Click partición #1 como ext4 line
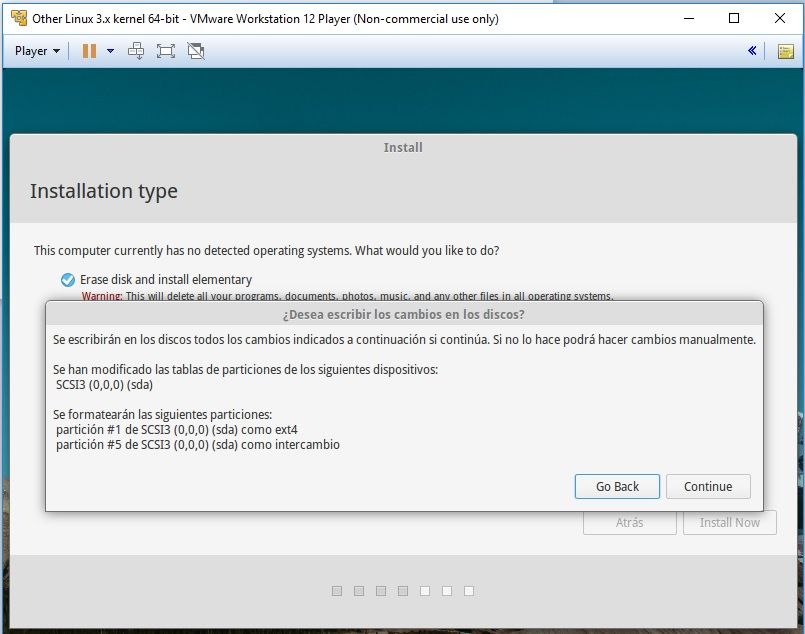 (x=177, y=430)
